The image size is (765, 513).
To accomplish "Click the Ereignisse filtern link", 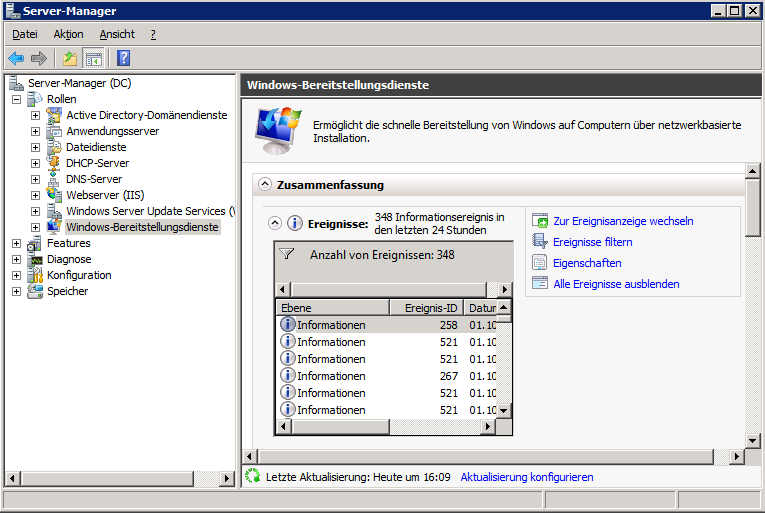I will coord(592,242).
